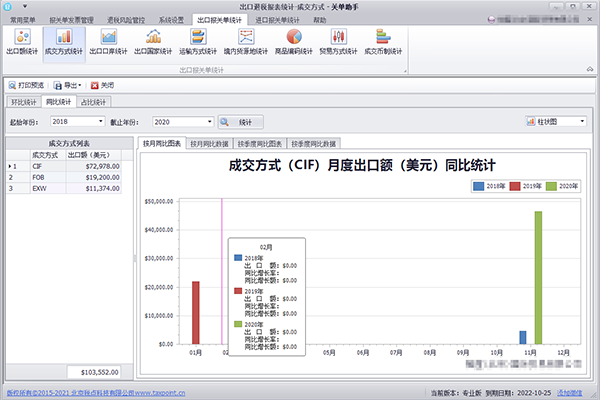
Task: Click the app logo icon in title bar
Action: point(8,7)
